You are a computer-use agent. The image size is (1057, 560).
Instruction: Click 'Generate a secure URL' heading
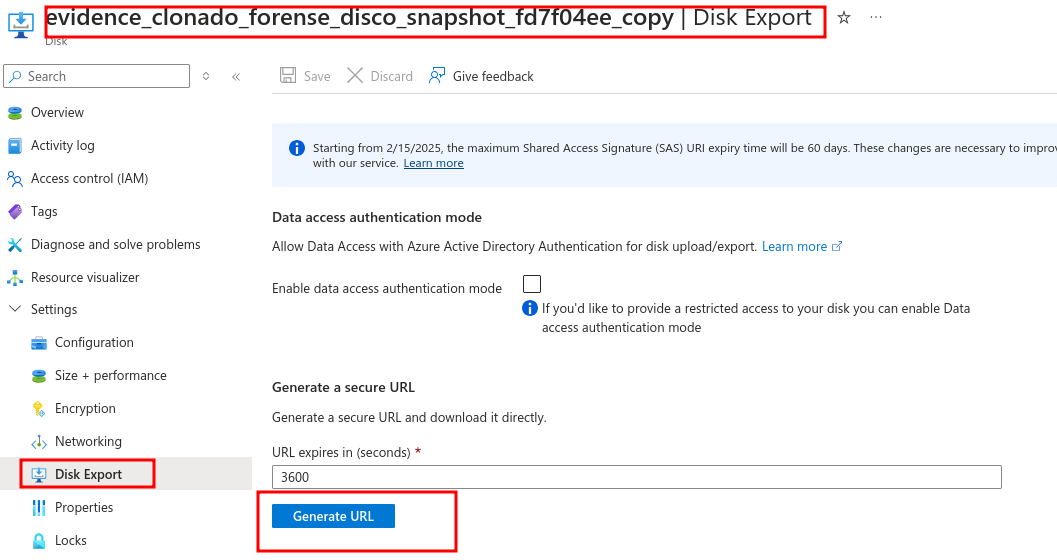tap(343, 387)
